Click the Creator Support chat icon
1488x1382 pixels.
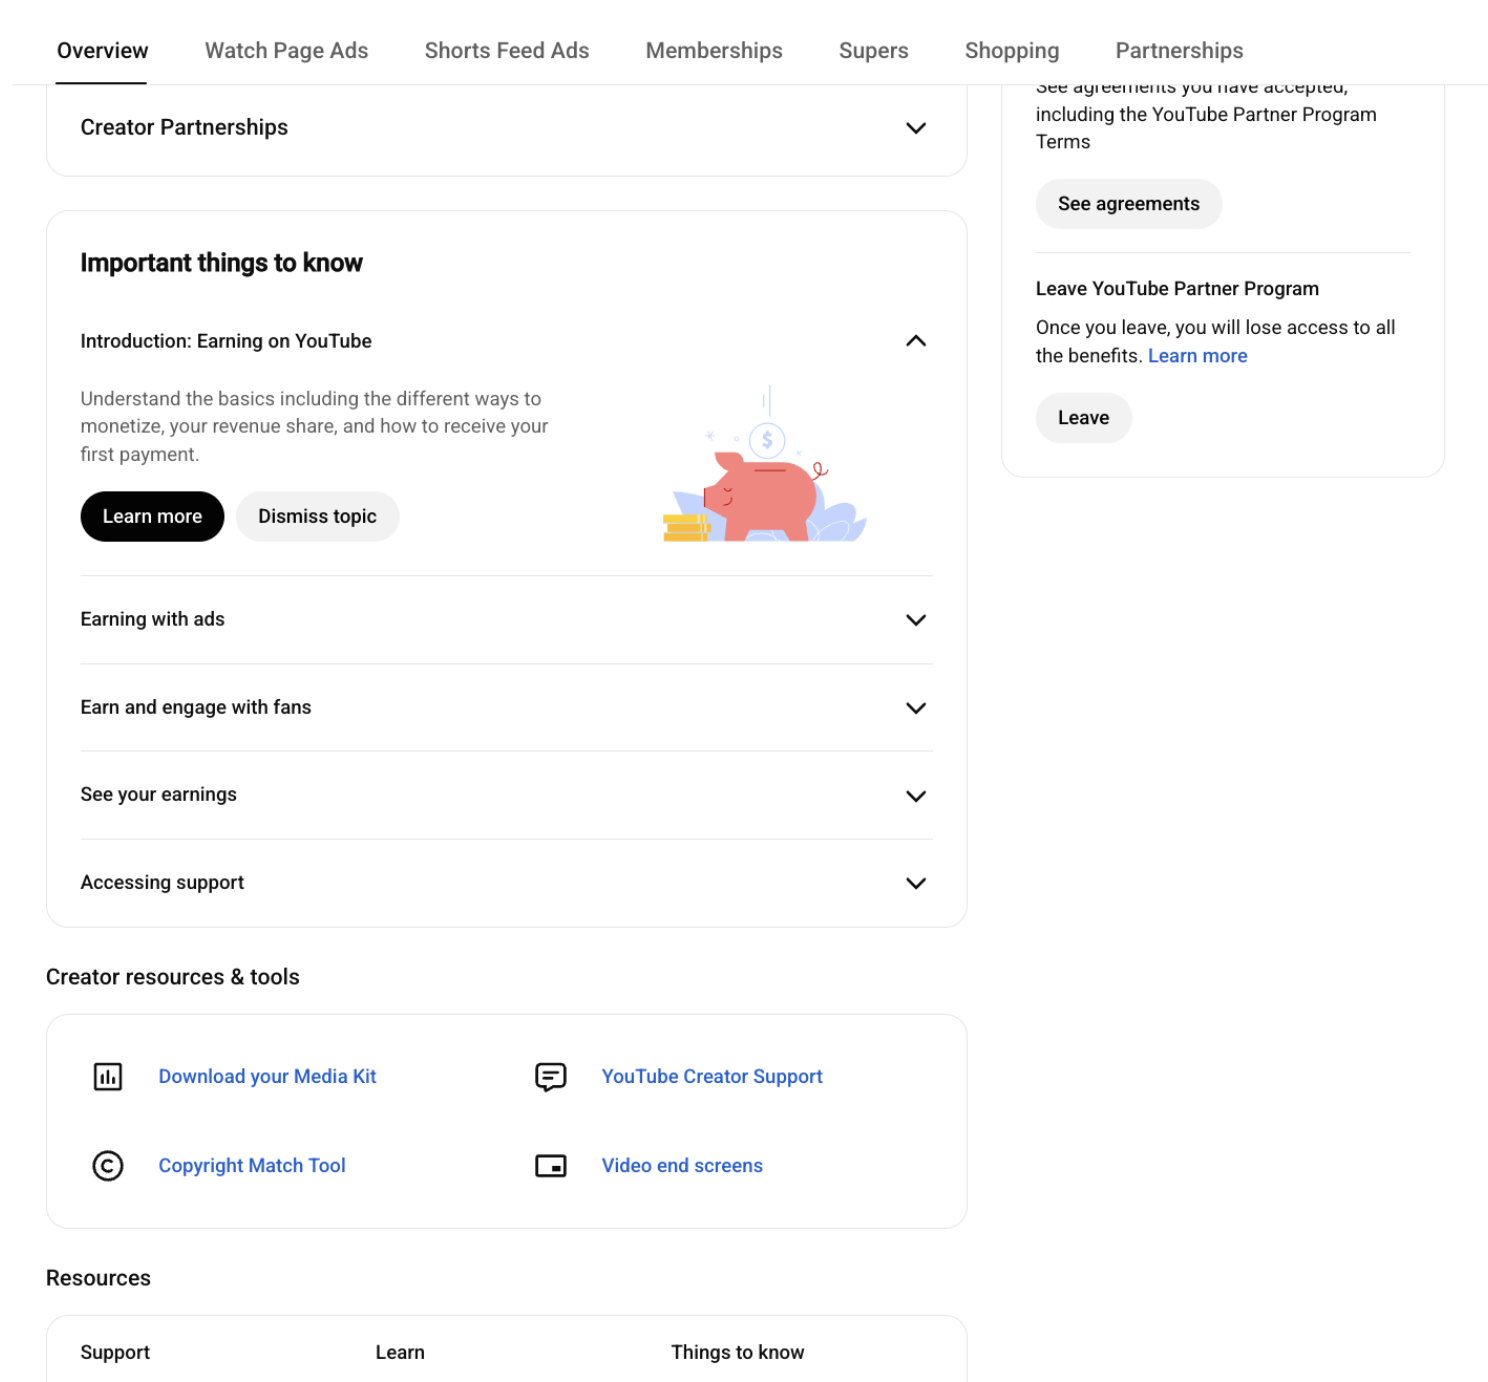coord(551,1077)
